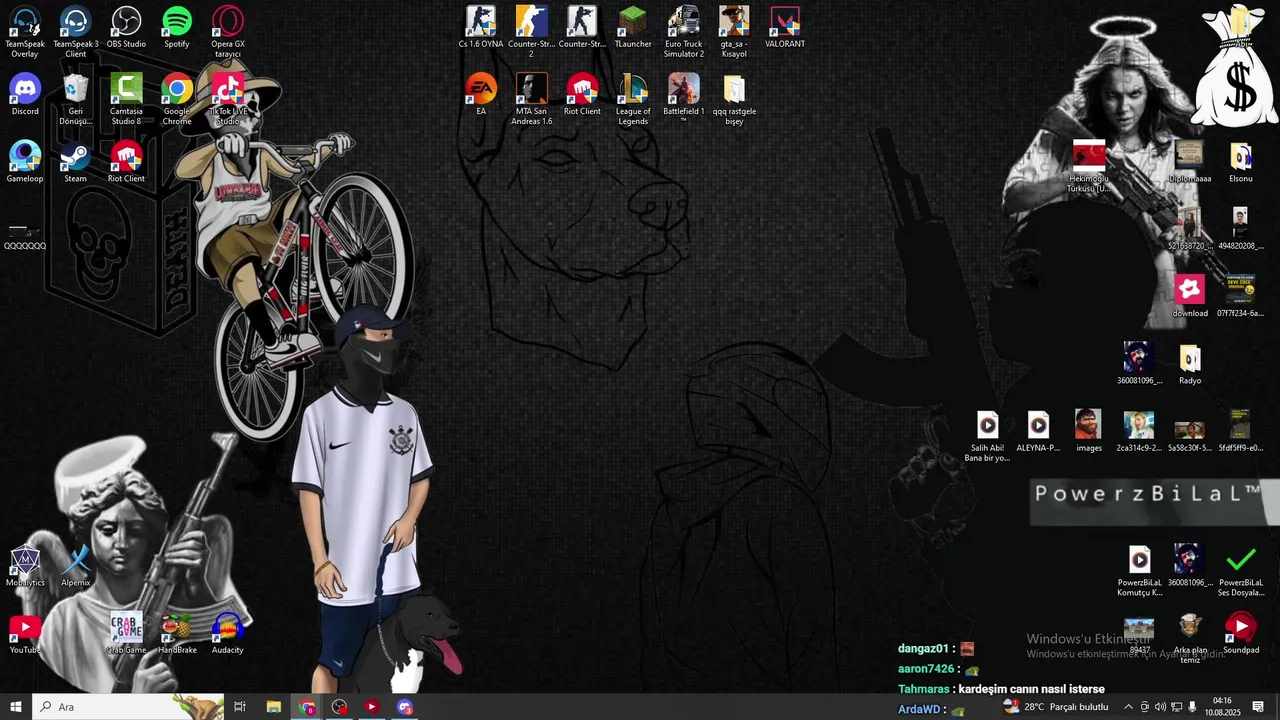Select the Soundpad desktop icon
The image size is (1280, 720).
click(x=1241, y=634)
